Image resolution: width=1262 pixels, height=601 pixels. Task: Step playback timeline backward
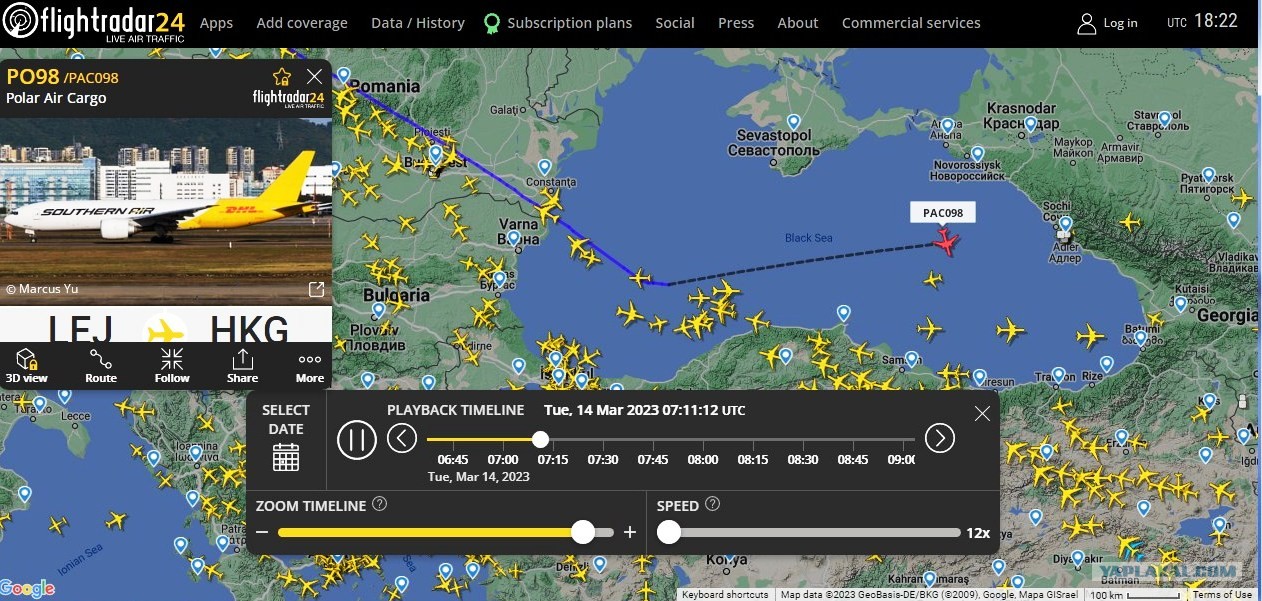pyautogui.click(x=402, y=438)
